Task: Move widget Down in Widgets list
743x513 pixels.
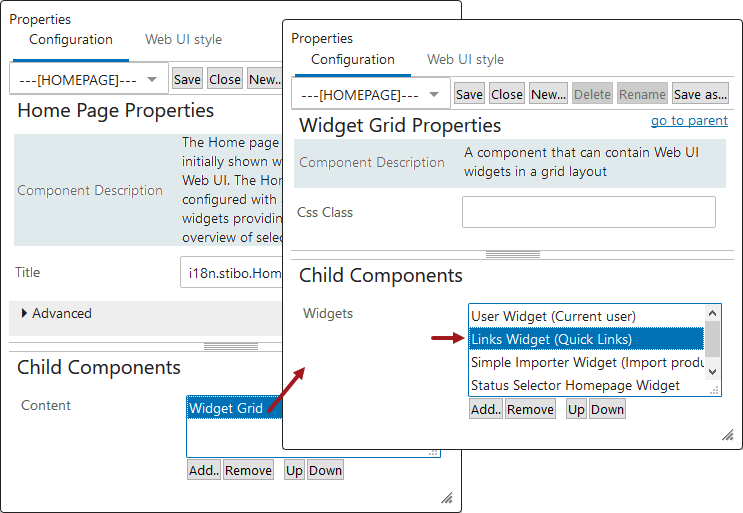Action: 607,409
